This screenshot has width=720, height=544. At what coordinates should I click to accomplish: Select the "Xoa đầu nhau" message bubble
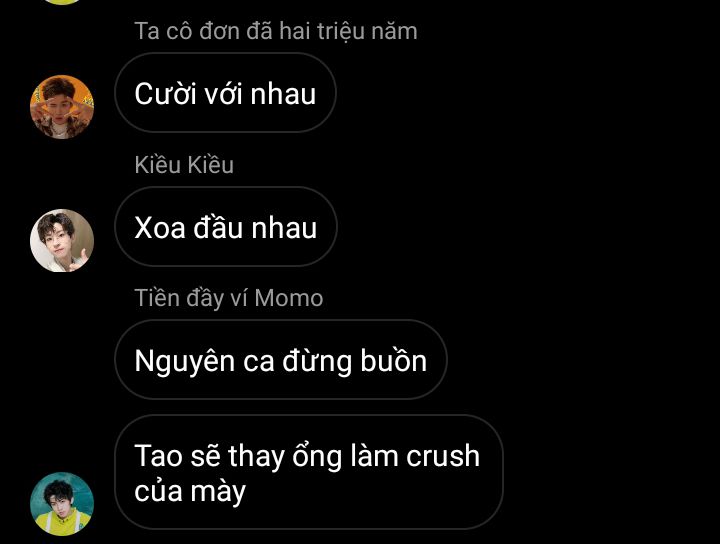(x=225, y=226)
